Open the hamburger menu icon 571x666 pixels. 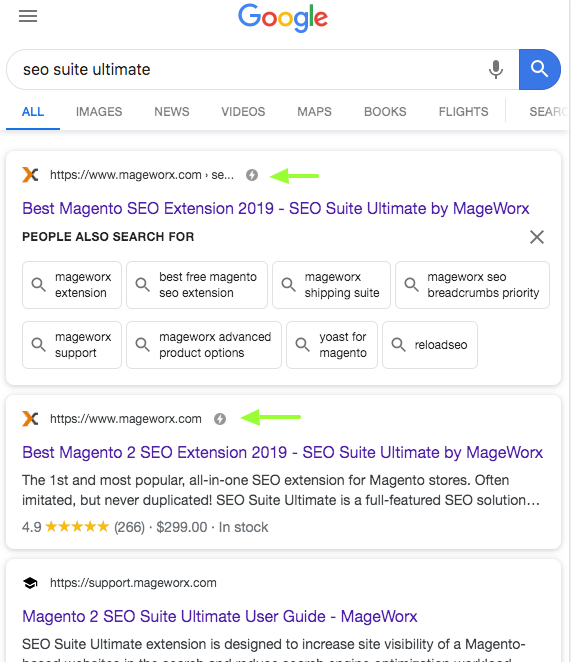pos(28,16)
